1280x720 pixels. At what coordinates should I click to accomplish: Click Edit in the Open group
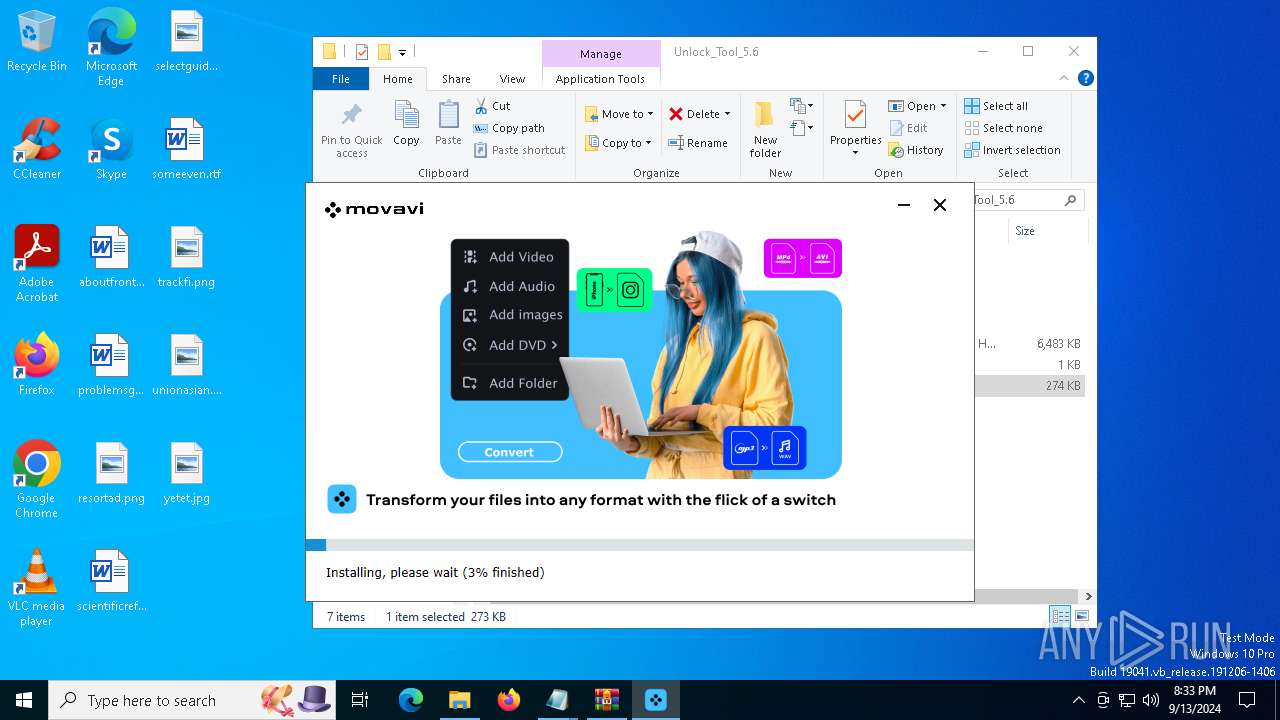908,128
